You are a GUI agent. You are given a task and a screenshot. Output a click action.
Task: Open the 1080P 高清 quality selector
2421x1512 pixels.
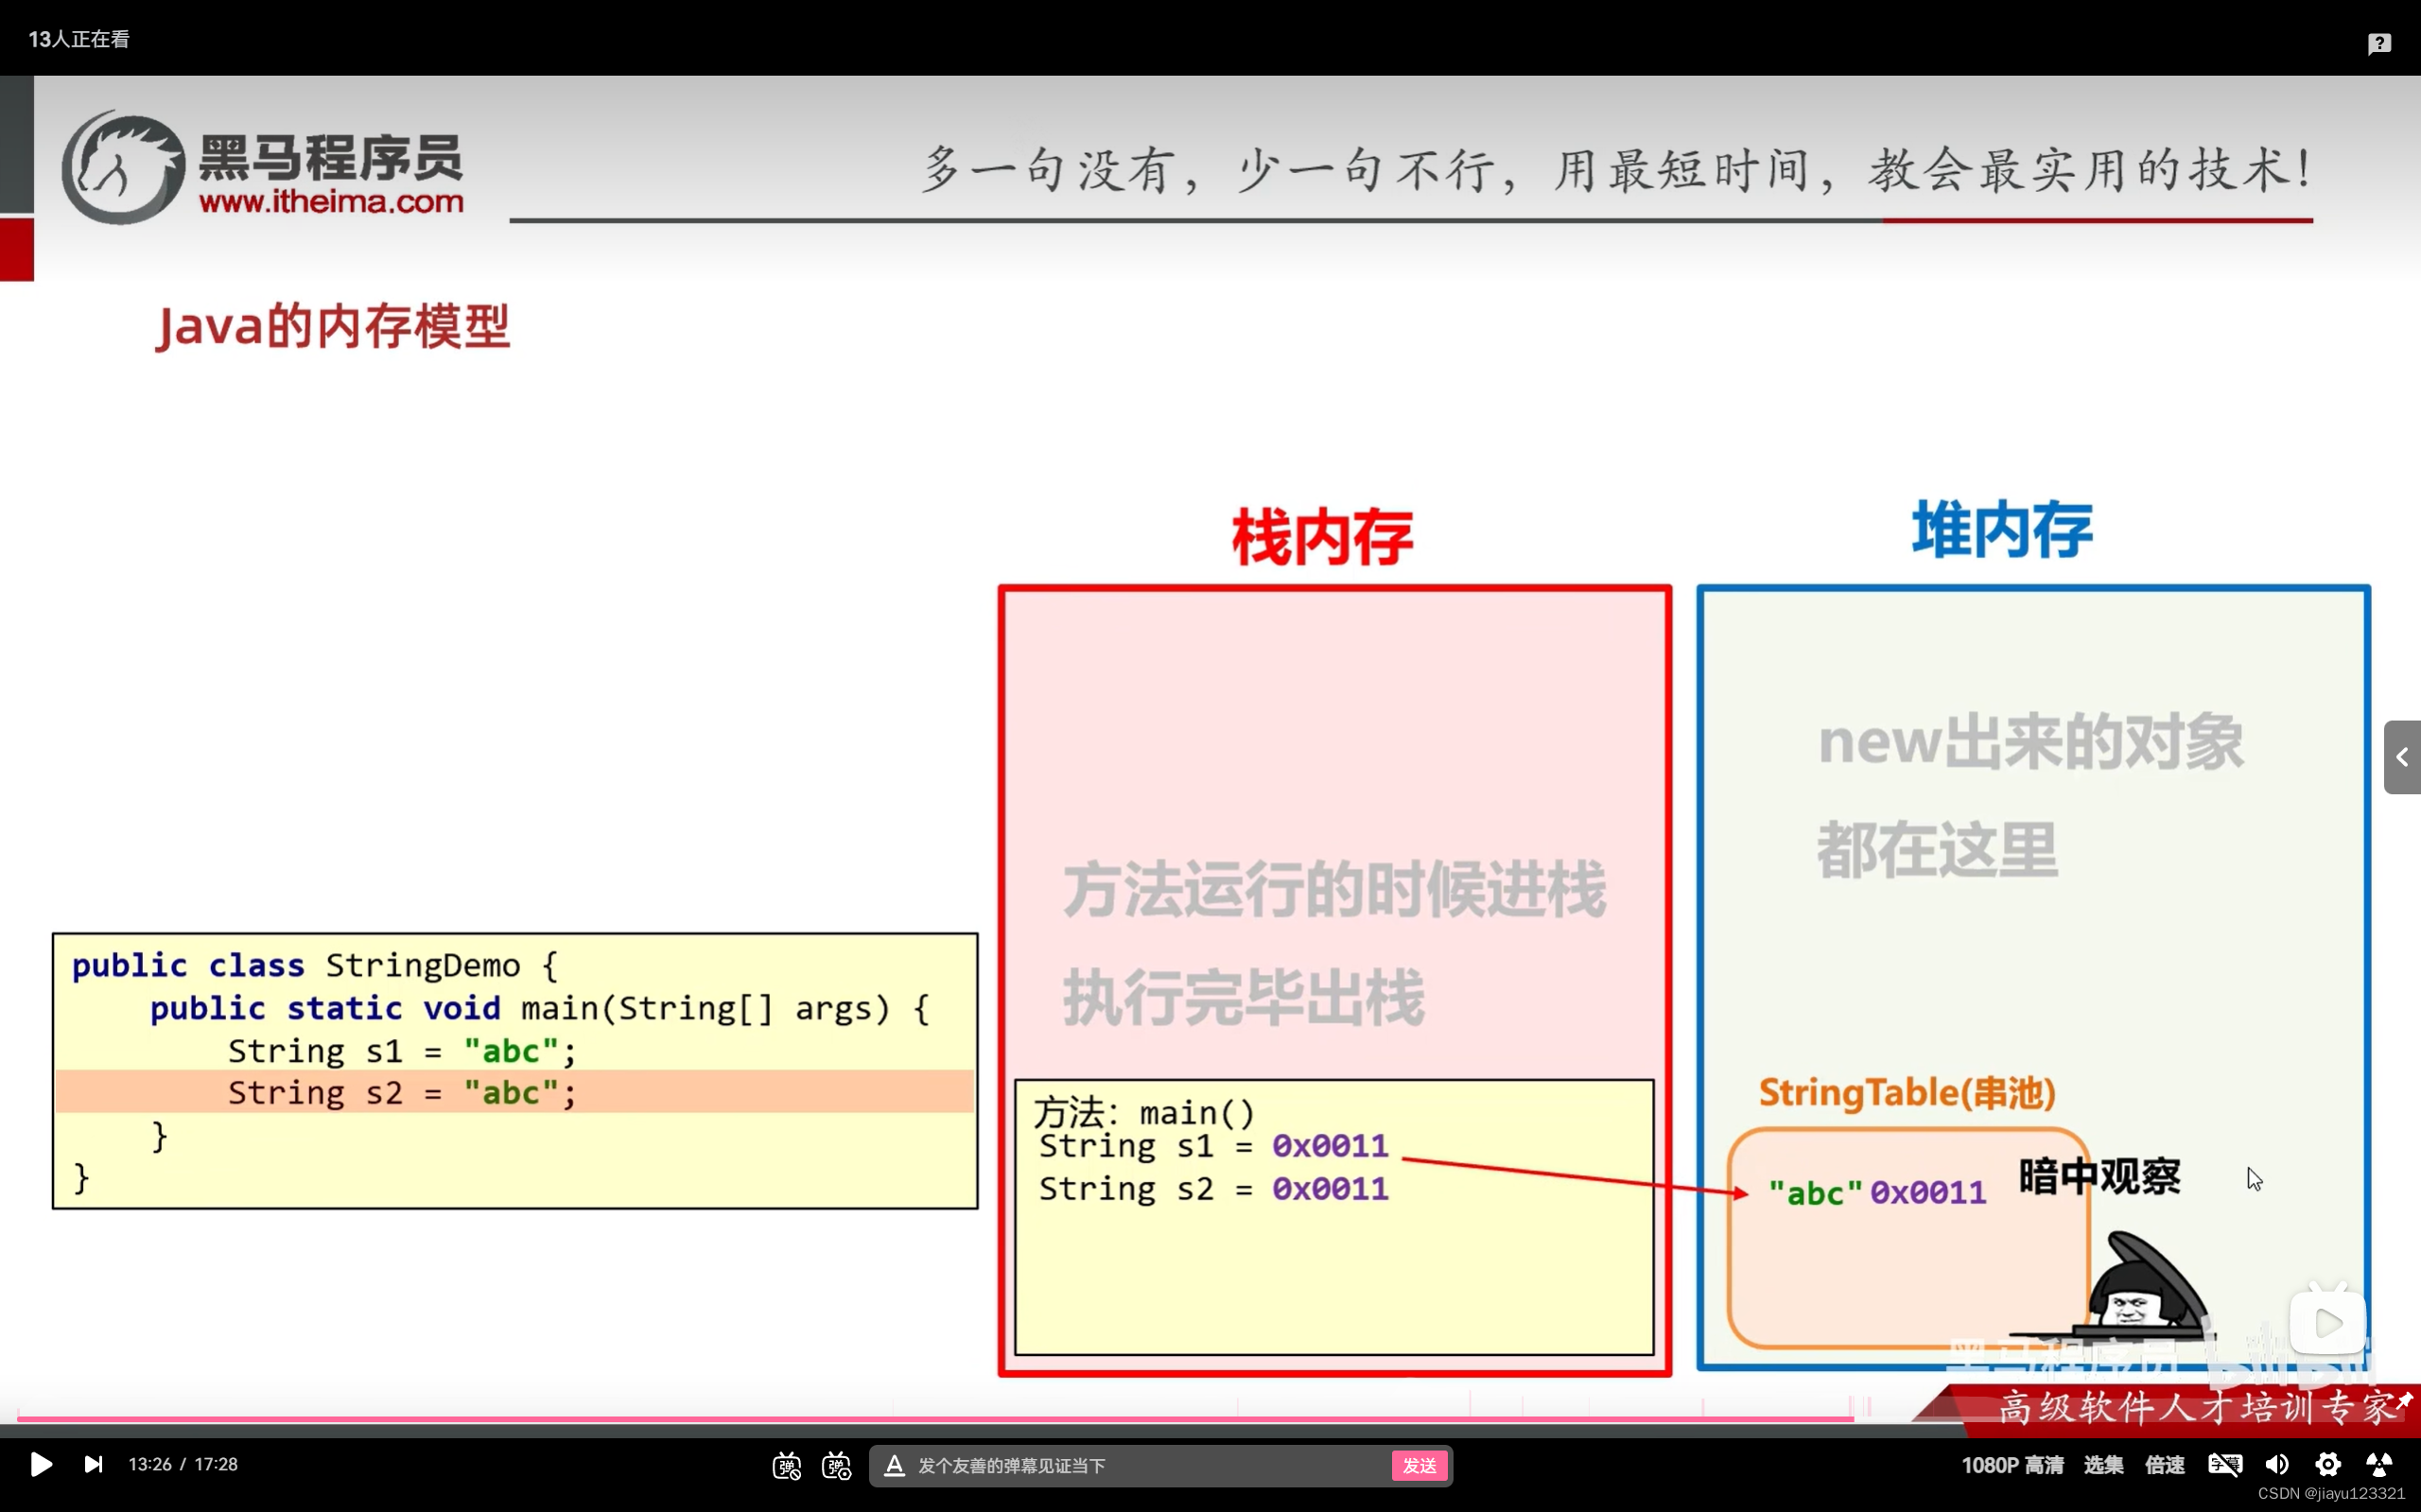click(2013, 1465)
